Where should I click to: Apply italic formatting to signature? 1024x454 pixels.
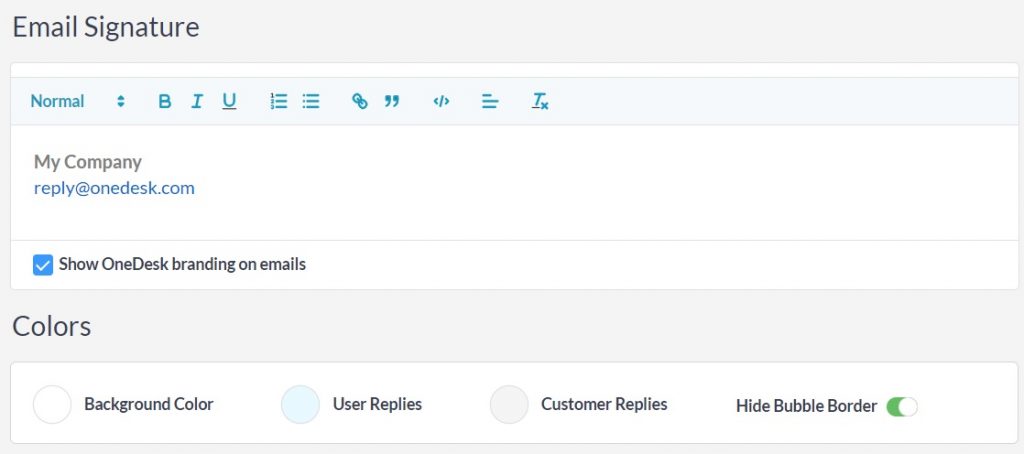(x=197, y=101)
